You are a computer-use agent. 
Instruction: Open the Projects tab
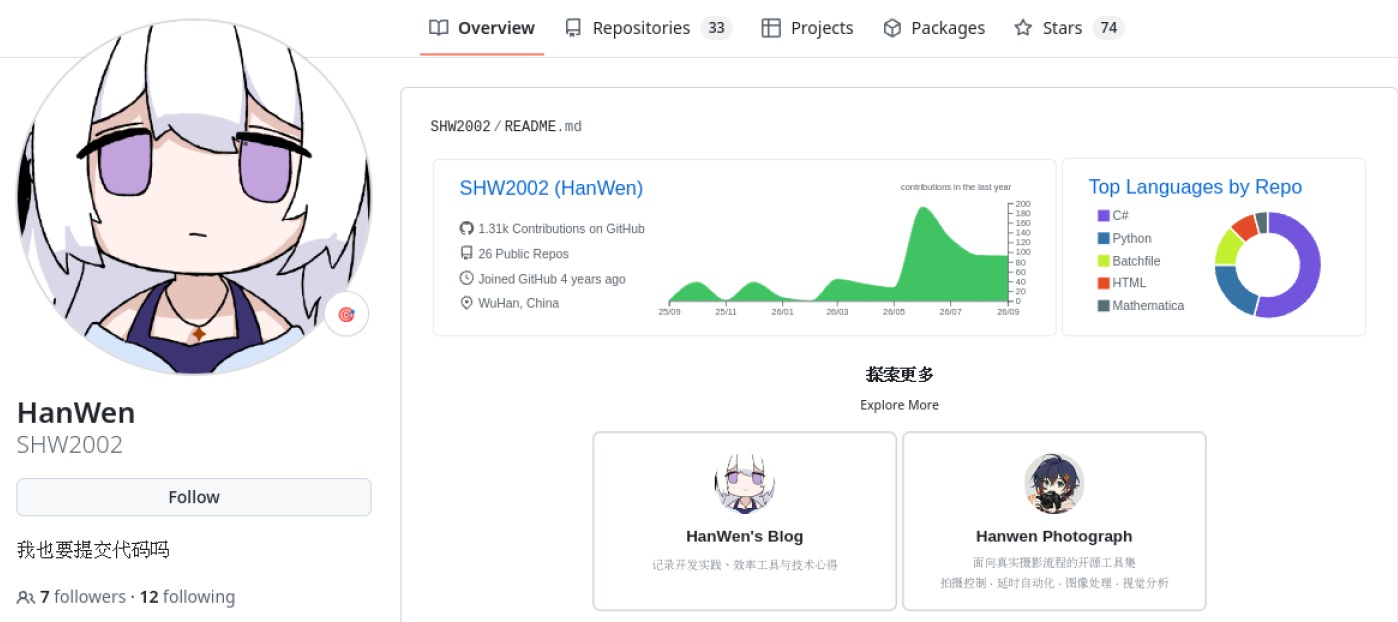tap(807, 28)
